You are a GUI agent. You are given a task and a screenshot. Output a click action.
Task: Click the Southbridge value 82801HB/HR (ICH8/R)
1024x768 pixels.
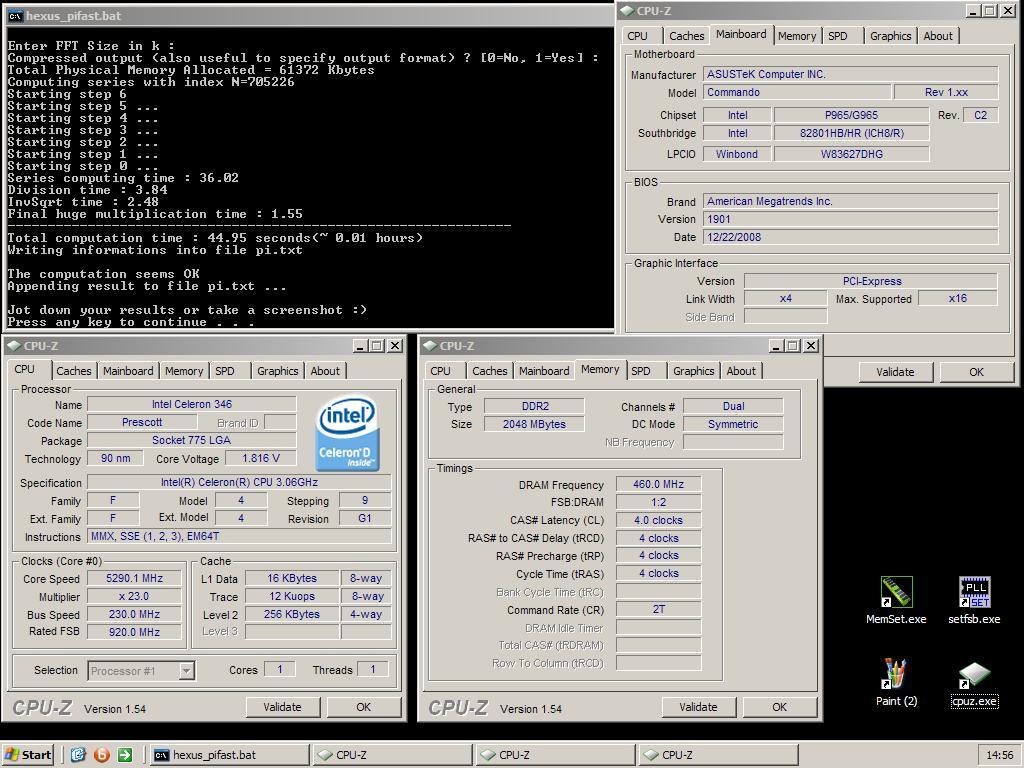tap(851, 133)
